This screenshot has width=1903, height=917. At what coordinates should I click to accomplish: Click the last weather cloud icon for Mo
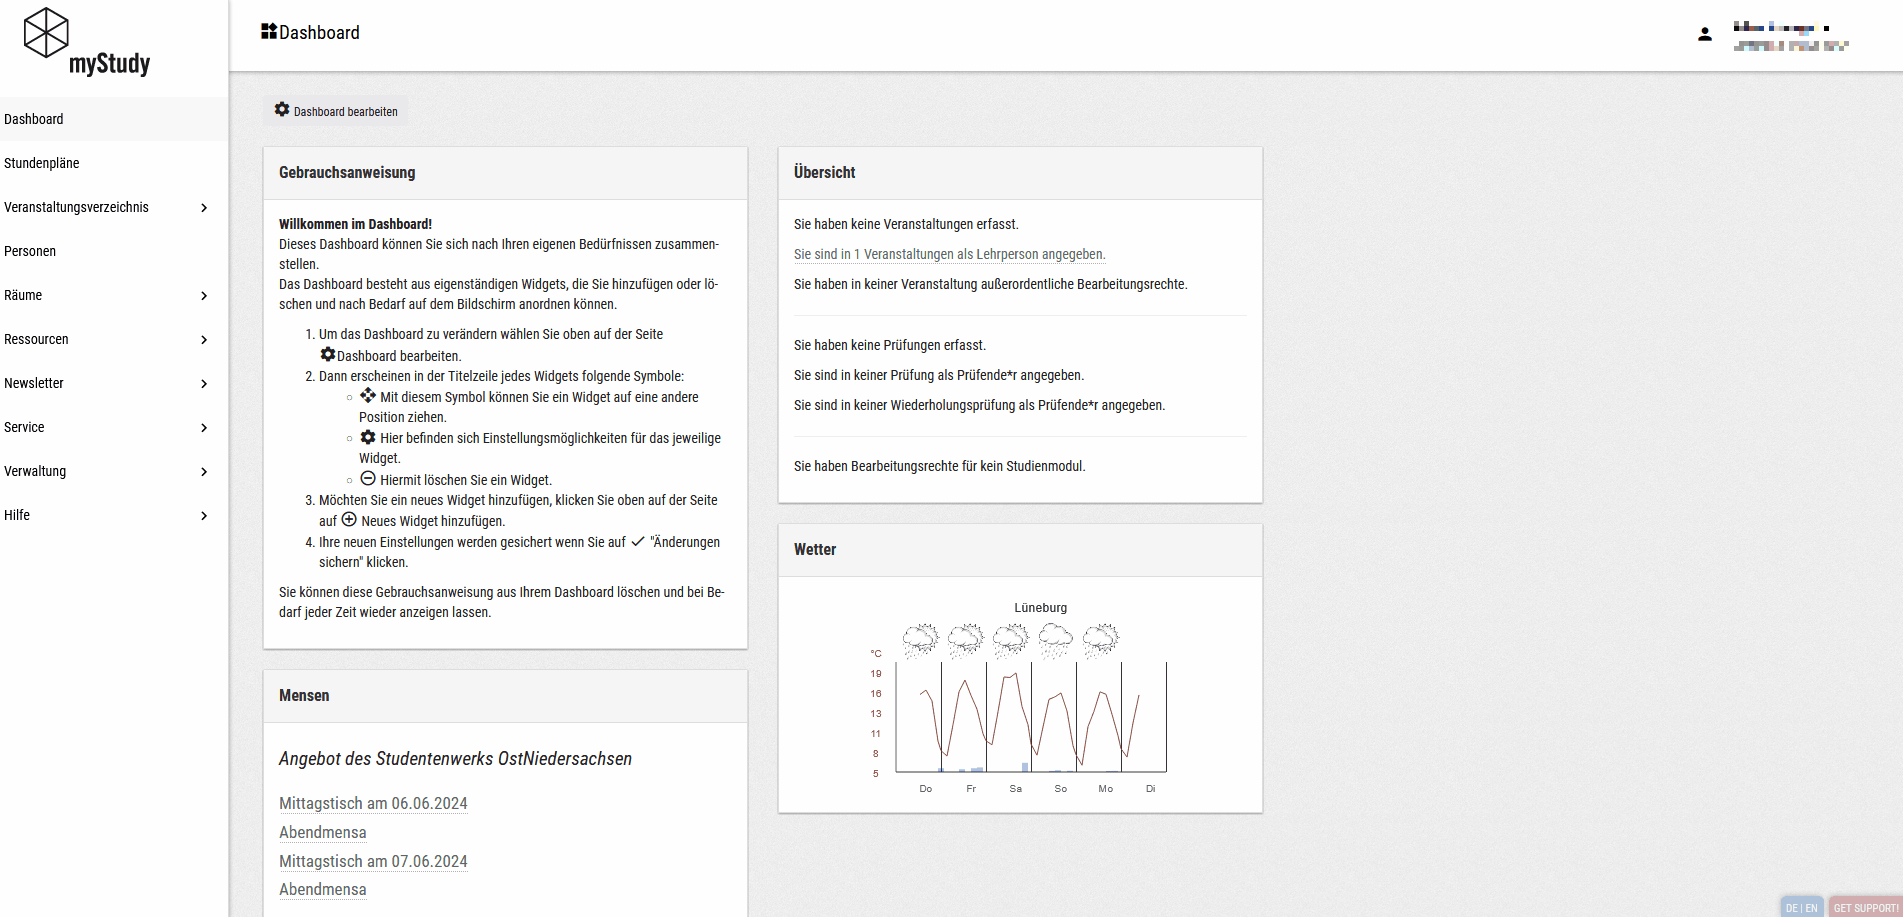(x=1100, y=640)
